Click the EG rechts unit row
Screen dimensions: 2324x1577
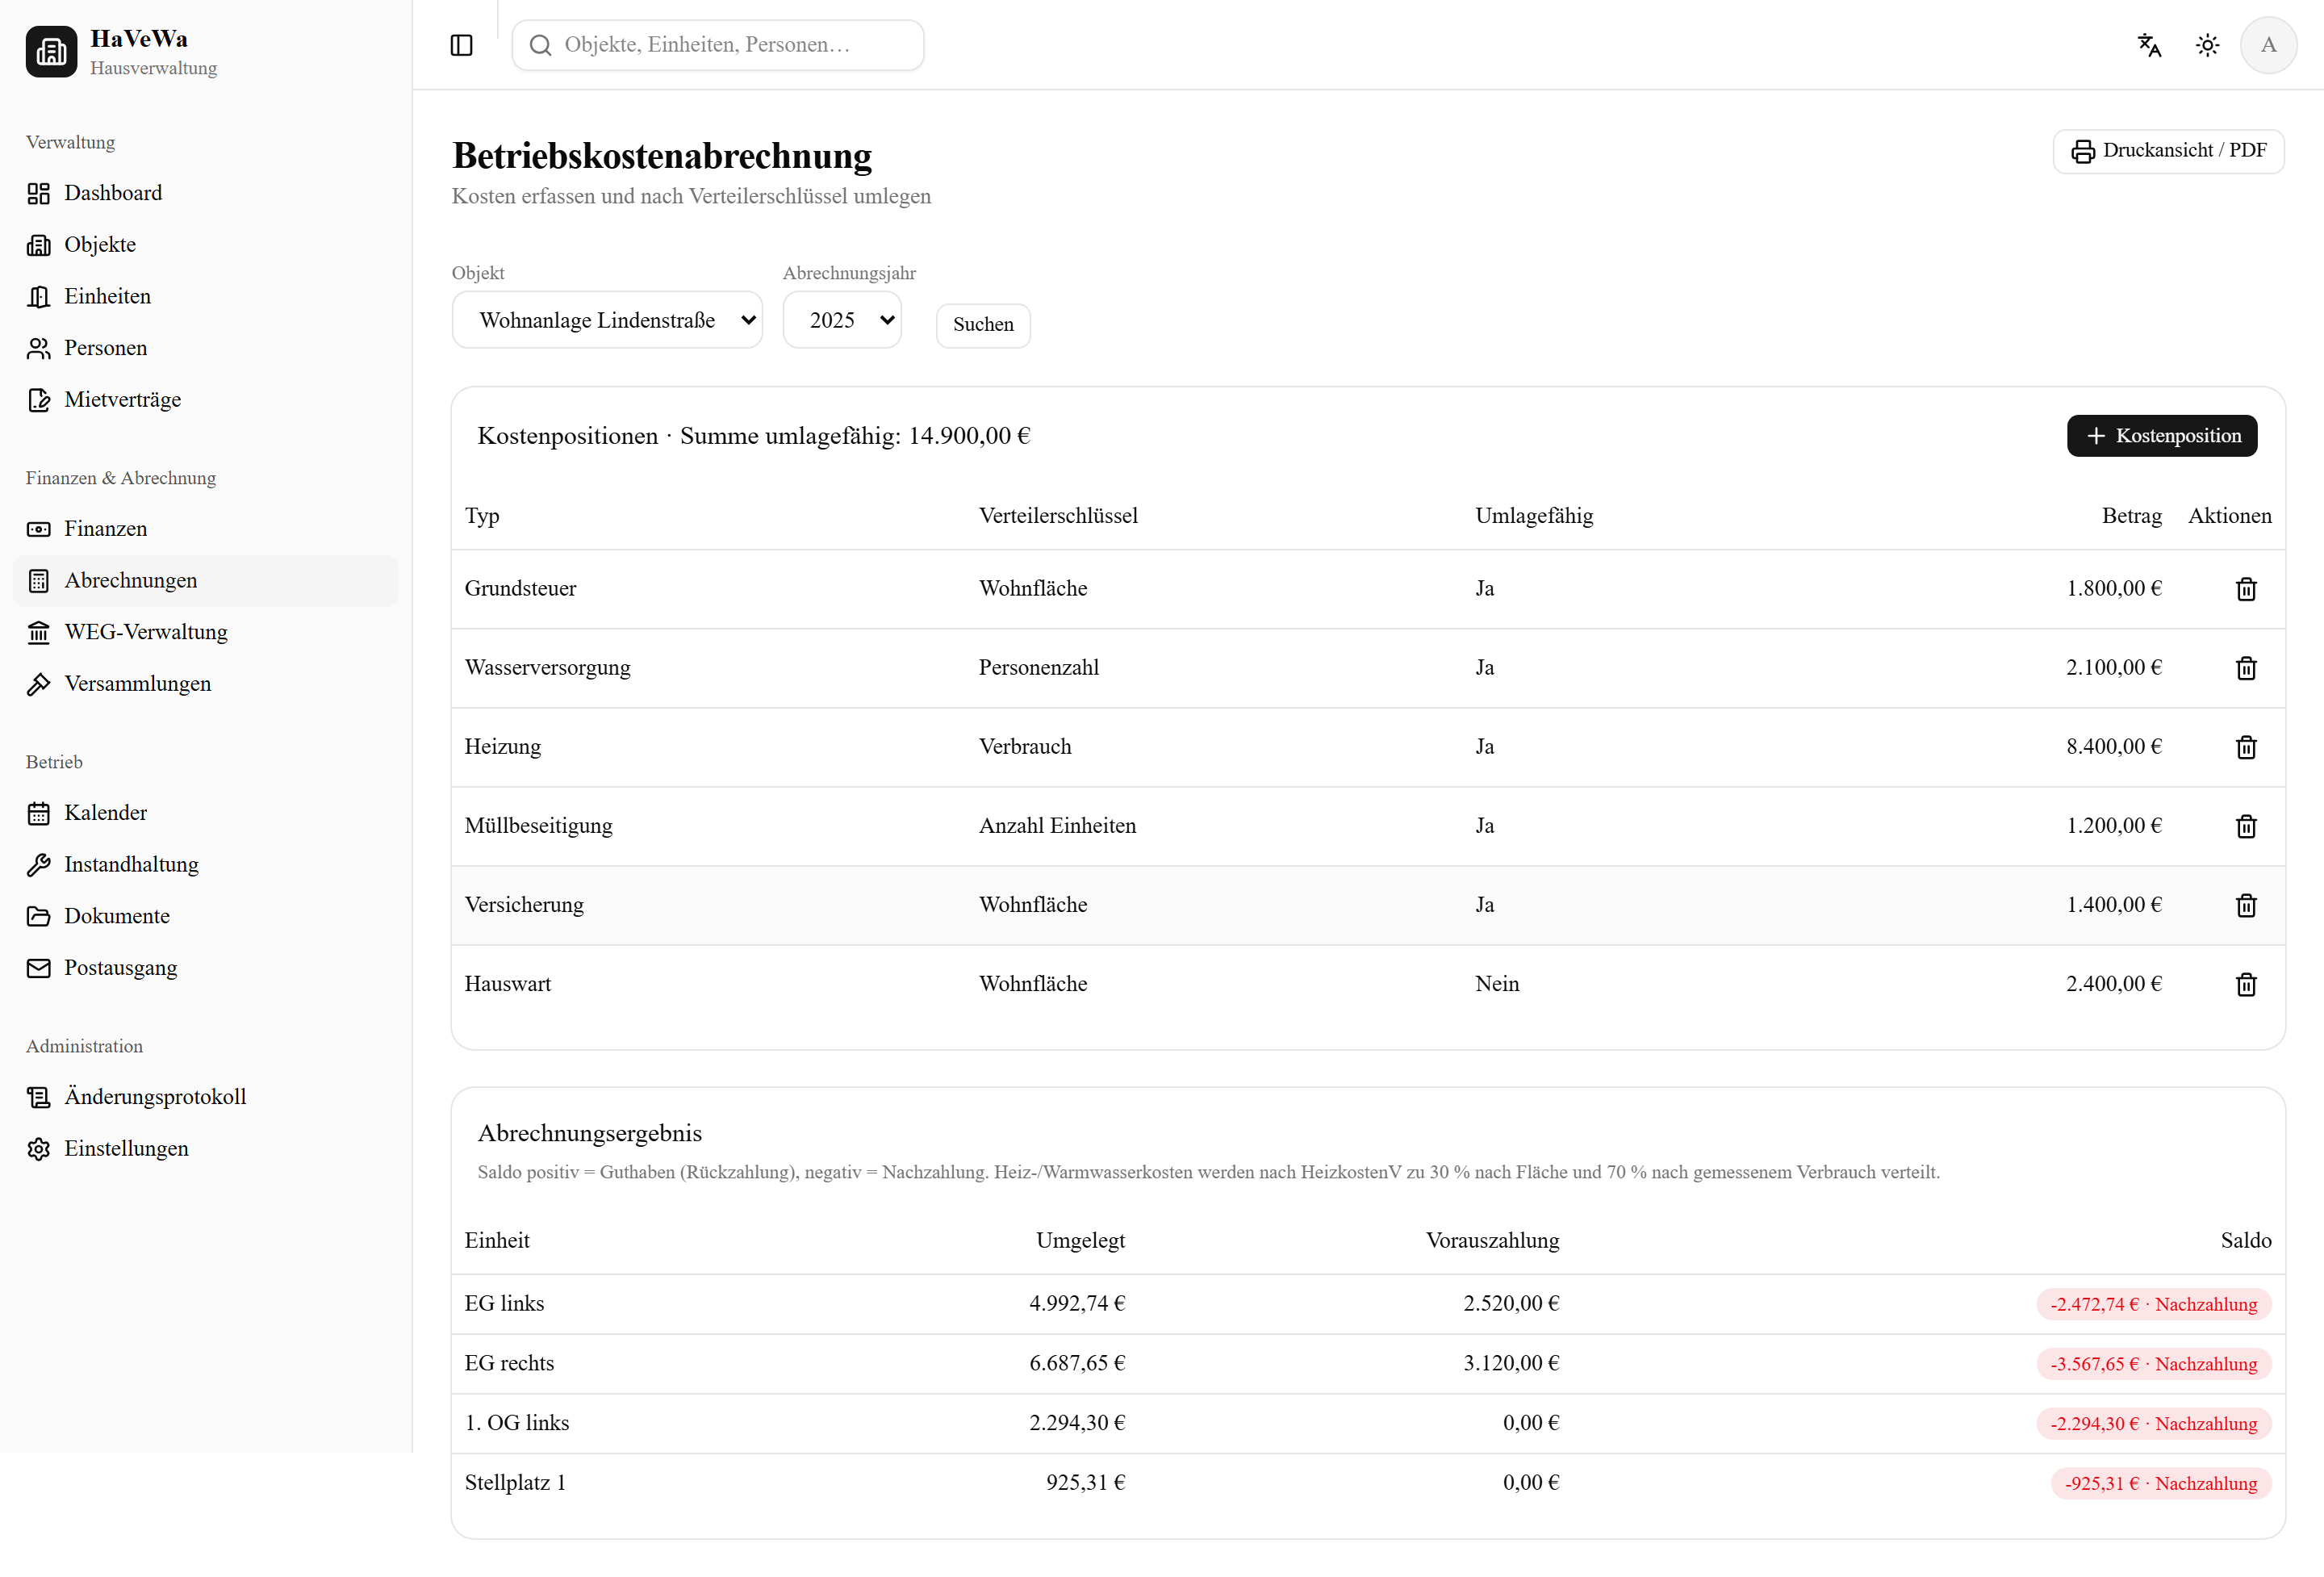click(1368, 1364)
